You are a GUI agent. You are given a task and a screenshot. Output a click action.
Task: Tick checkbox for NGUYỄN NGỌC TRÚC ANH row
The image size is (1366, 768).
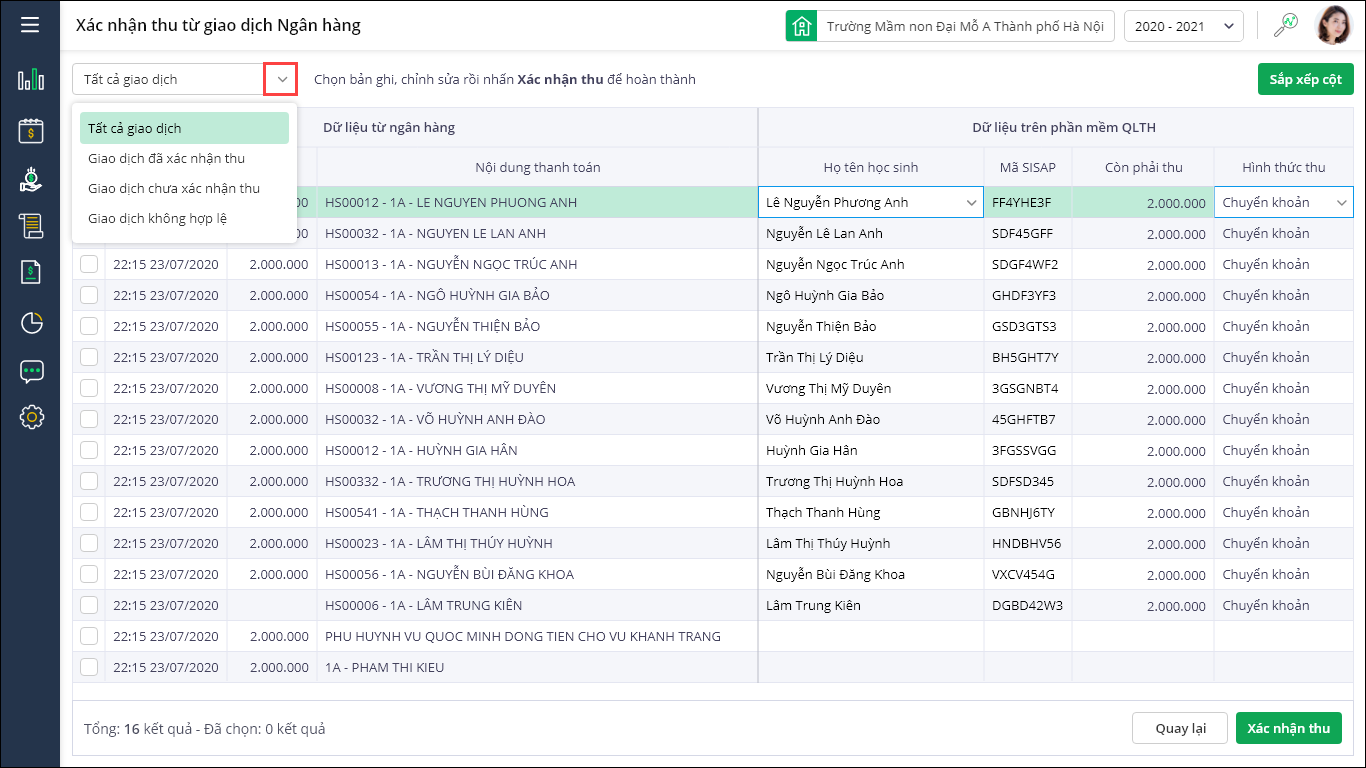[89, 265]
